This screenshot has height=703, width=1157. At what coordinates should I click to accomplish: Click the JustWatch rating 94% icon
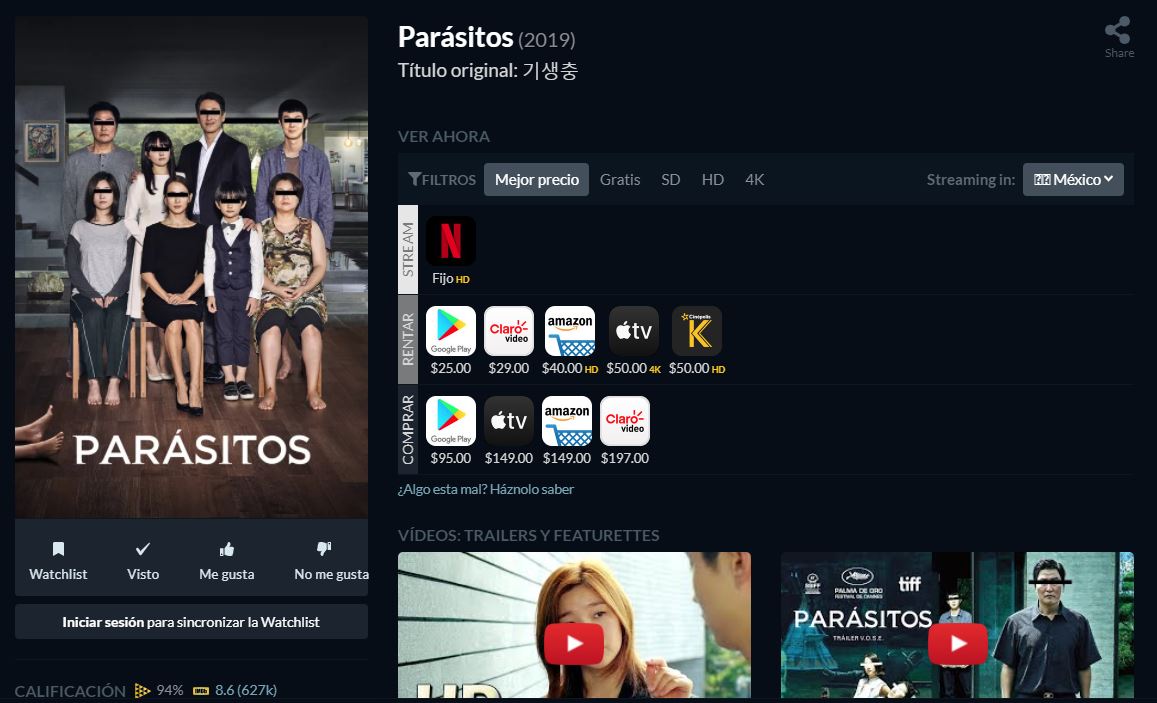pyautogui.click(x=142, y=690)
